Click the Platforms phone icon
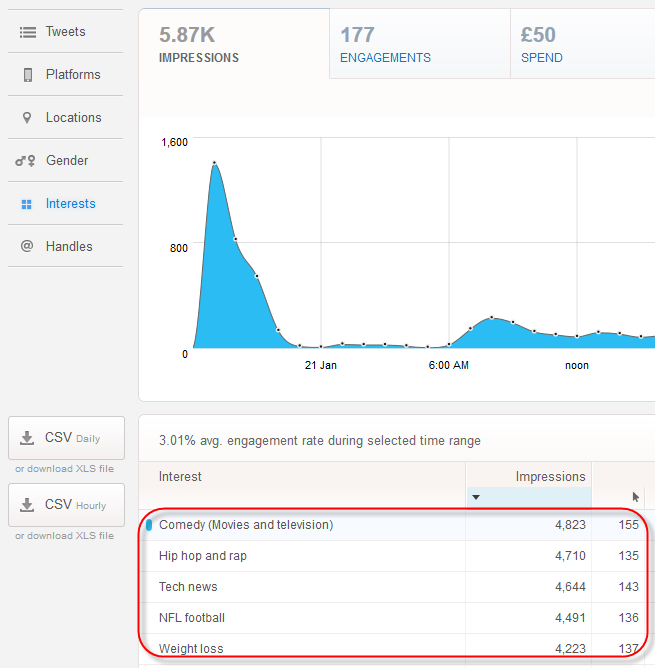Viewport: 655px width, 668px height. click(27, 75)
